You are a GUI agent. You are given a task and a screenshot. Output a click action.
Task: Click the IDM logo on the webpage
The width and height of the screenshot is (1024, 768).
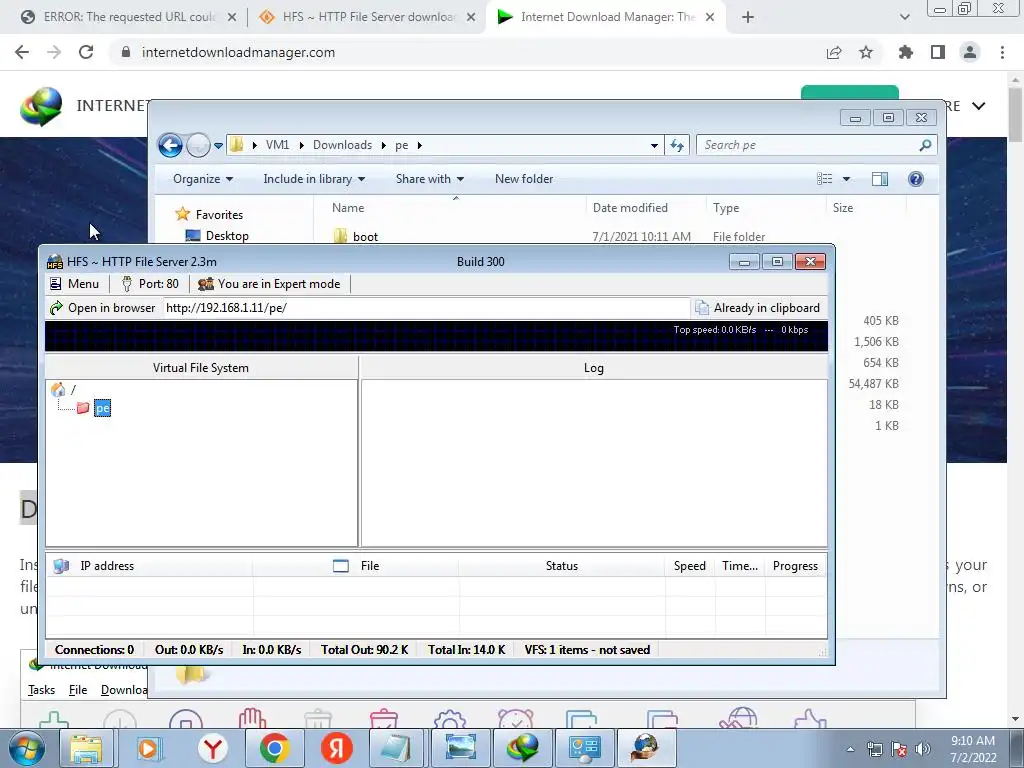pos(40,106)
